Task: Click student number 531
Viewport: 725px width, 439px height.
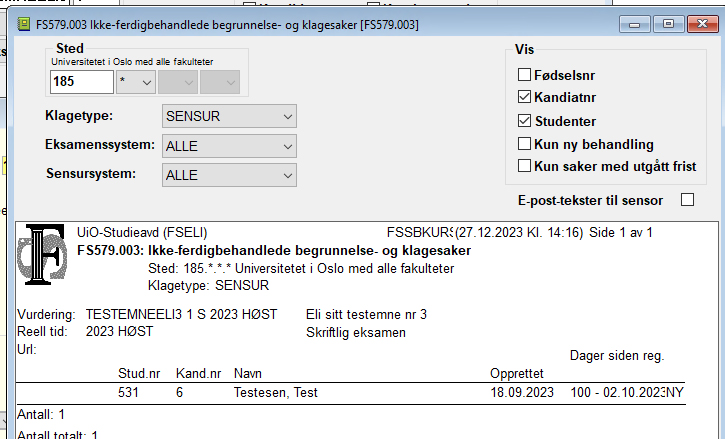Action: point(128,393)
